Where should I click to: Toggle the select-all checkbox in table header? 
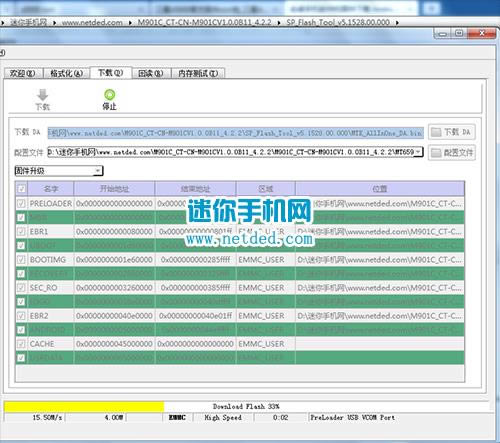tap(21, 189)
